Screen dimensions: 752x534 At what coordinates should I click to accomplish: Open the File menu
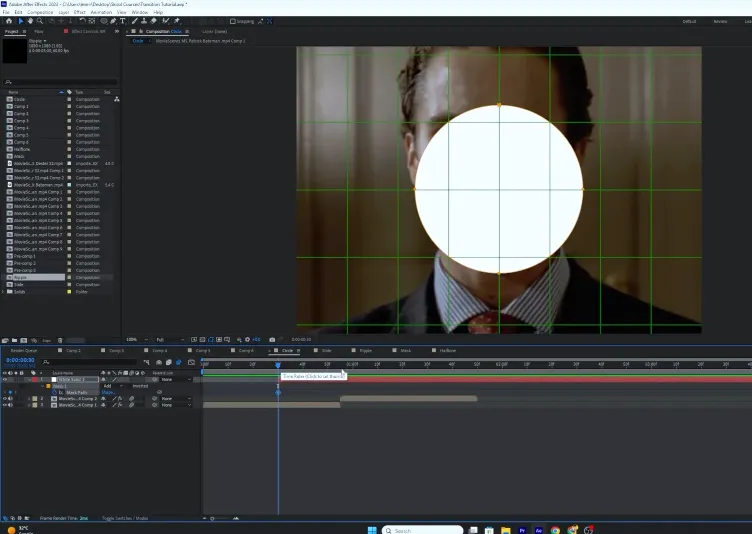click(x=6, y=12)
